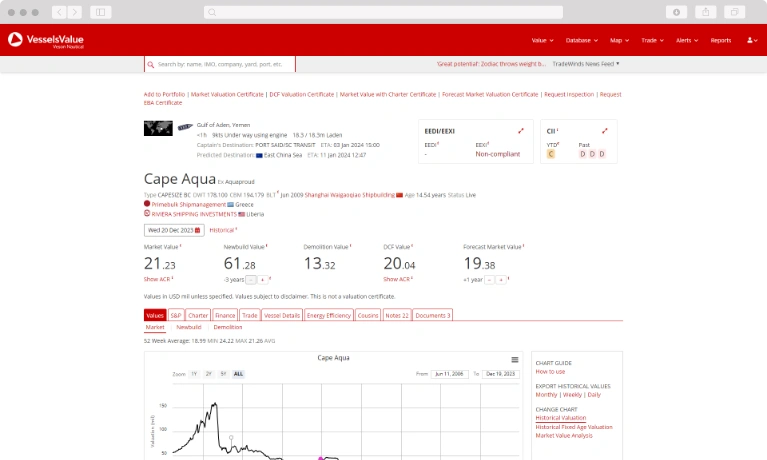The width and height of the screenshot is (767, 460).
Task: Increase forecast year with plus button
Action: [x=501, y=280]
